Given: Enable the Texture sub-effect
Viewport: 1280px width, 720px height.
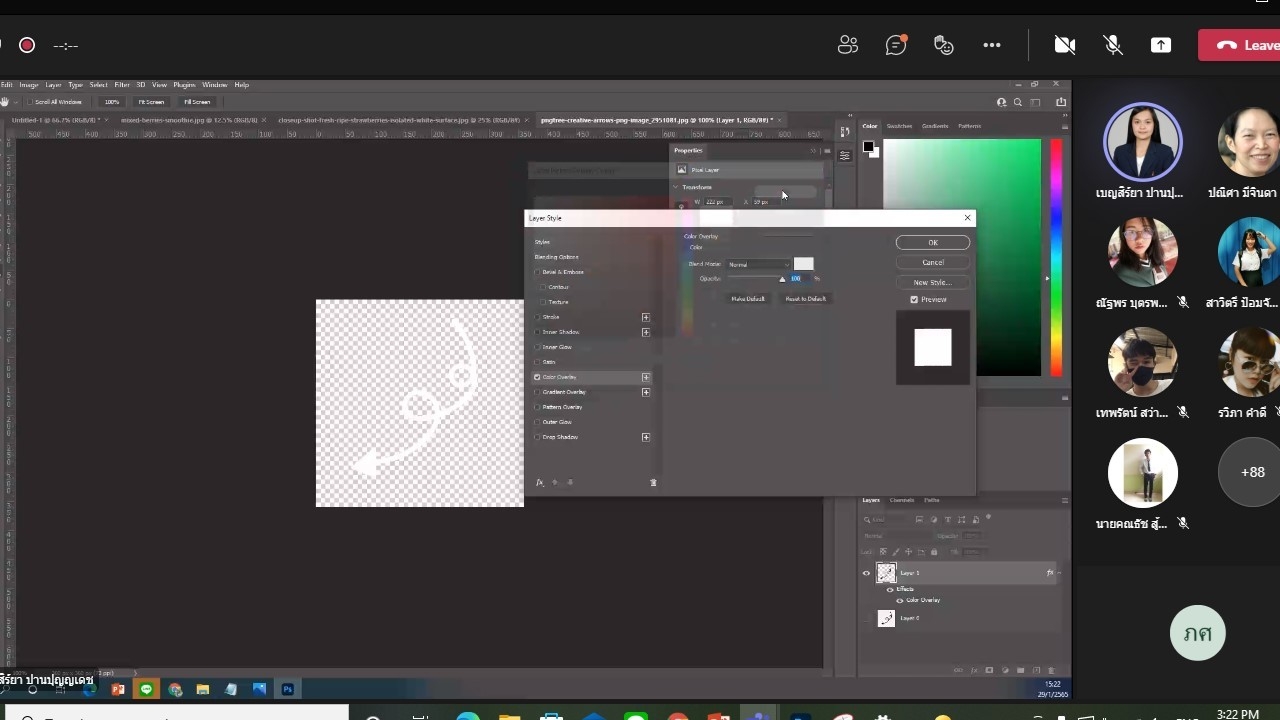Looking at the screenshot, I should point(543,302).
